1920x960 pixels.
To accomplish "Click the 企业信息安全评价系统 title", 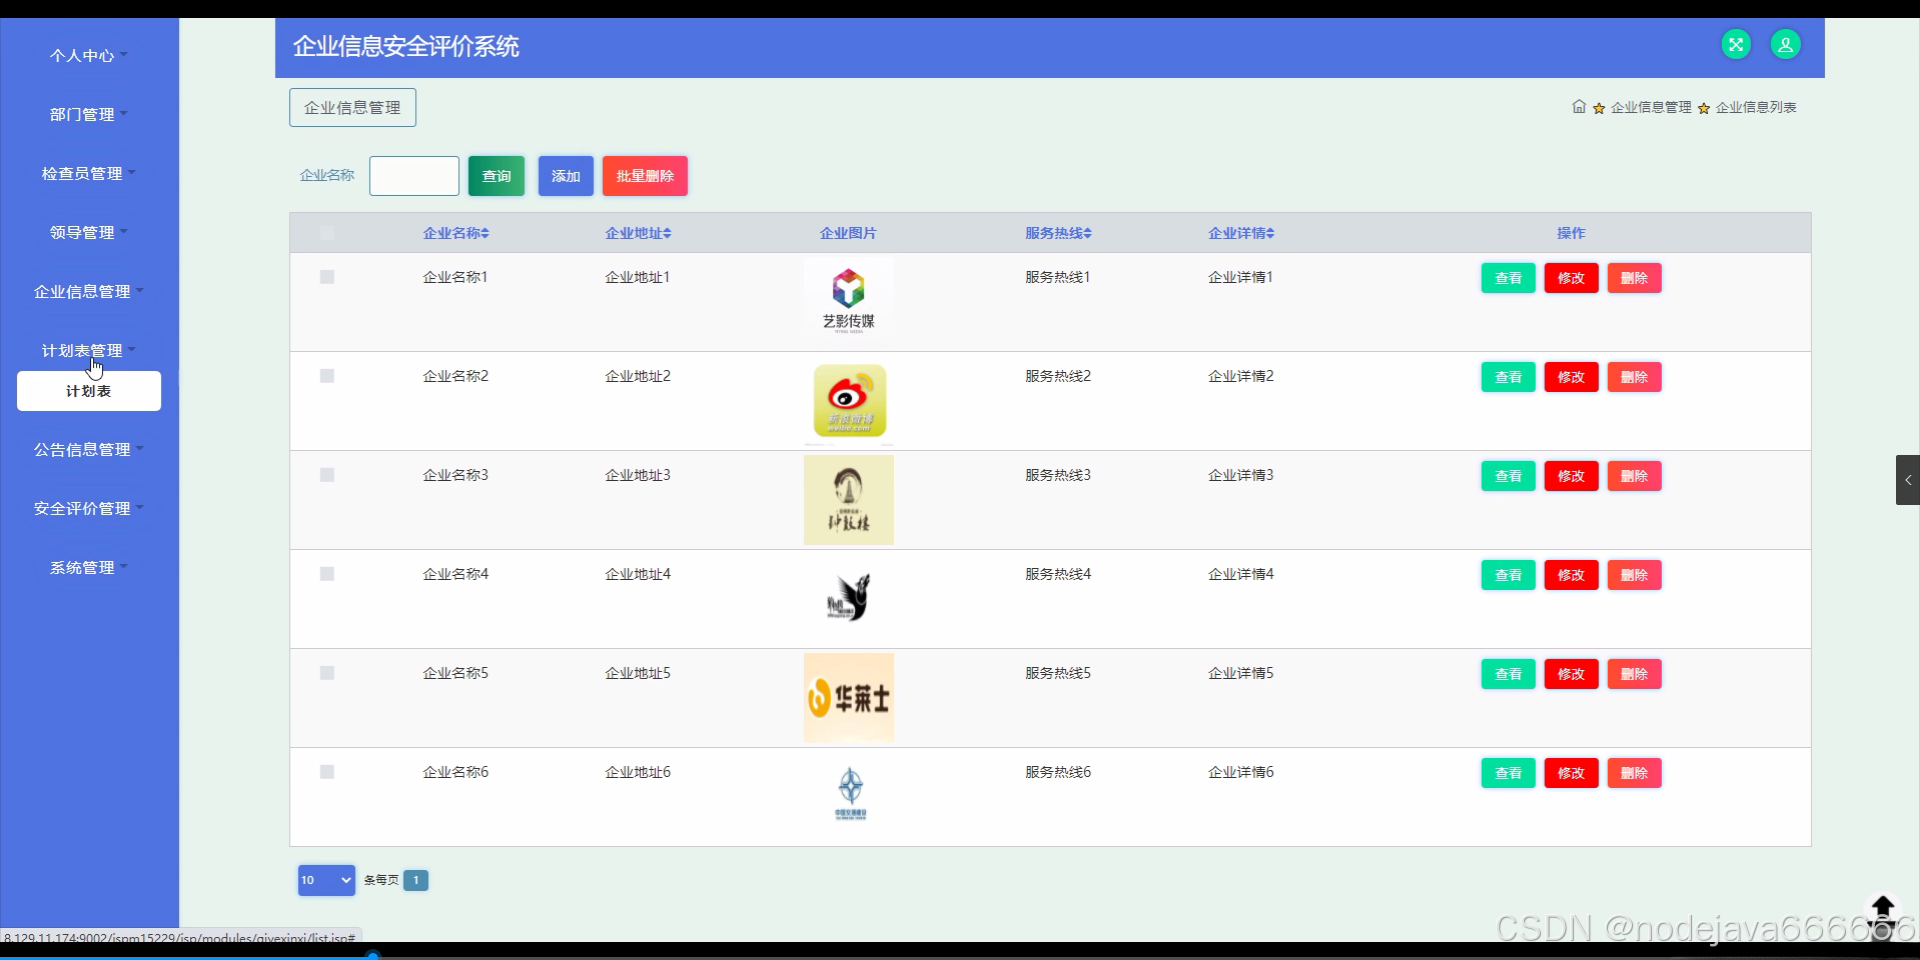I will click(406, 46).
